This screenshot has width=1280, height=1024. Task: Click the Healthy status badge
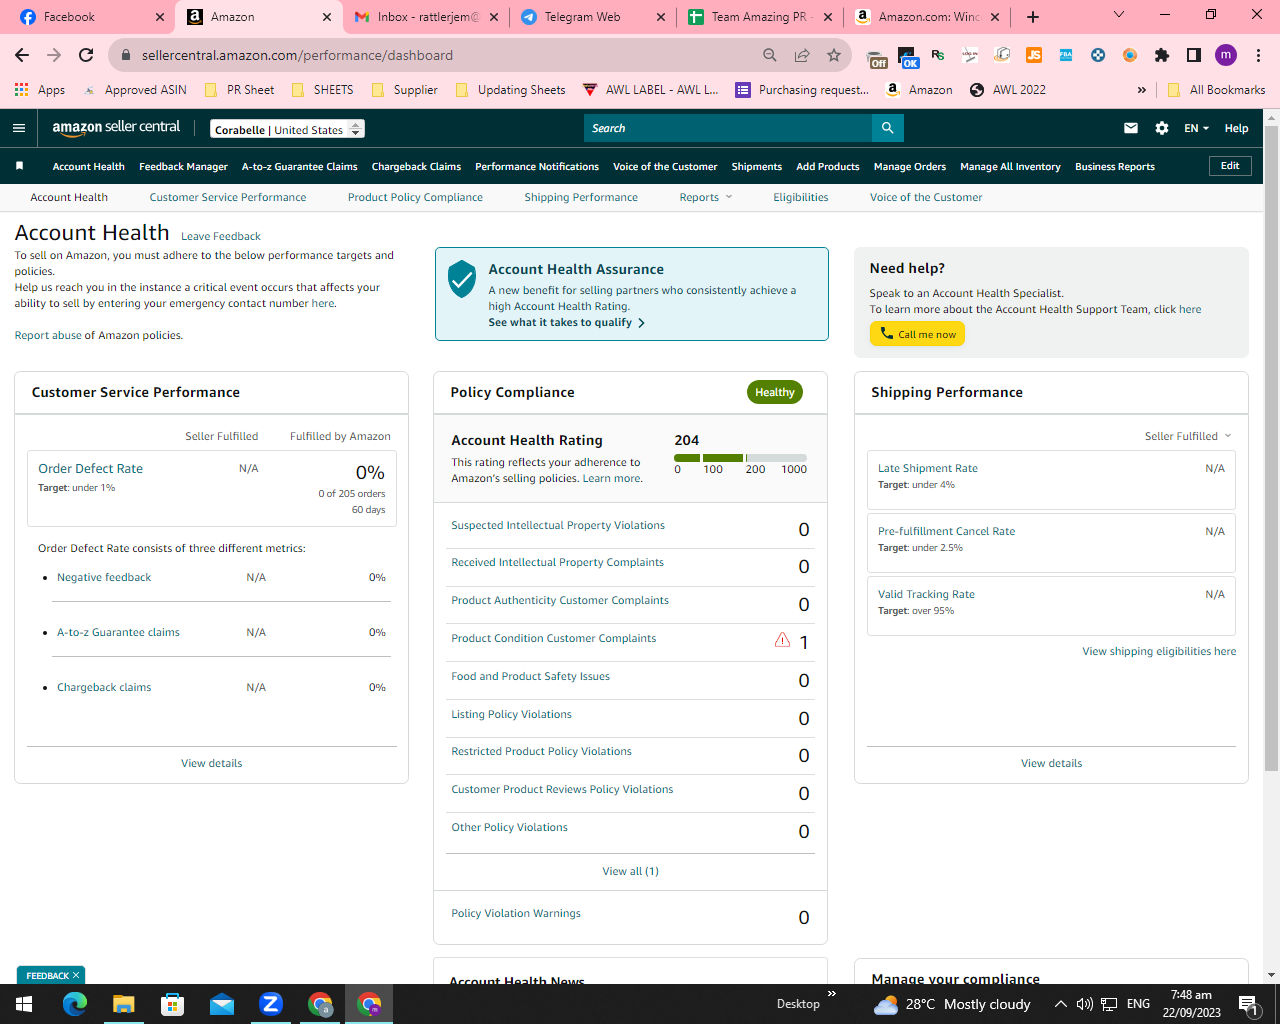coord(775,392)
